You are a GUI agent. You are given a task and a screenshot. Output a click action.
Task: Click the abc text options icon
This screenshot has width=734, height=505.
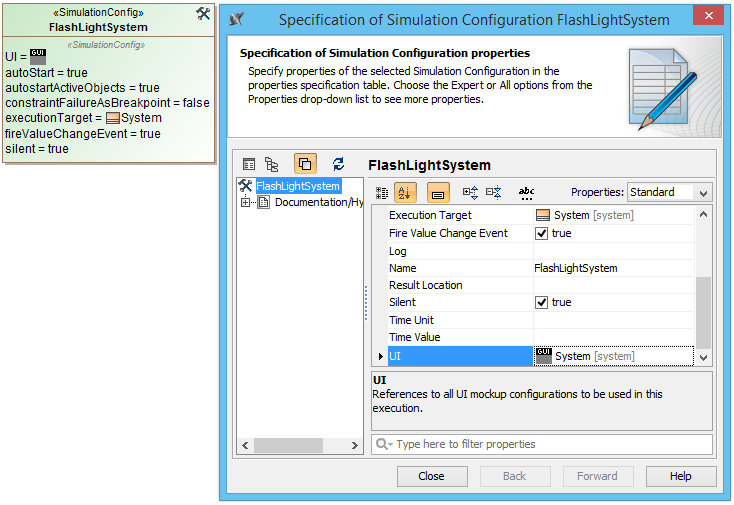[x=526, y=192]
